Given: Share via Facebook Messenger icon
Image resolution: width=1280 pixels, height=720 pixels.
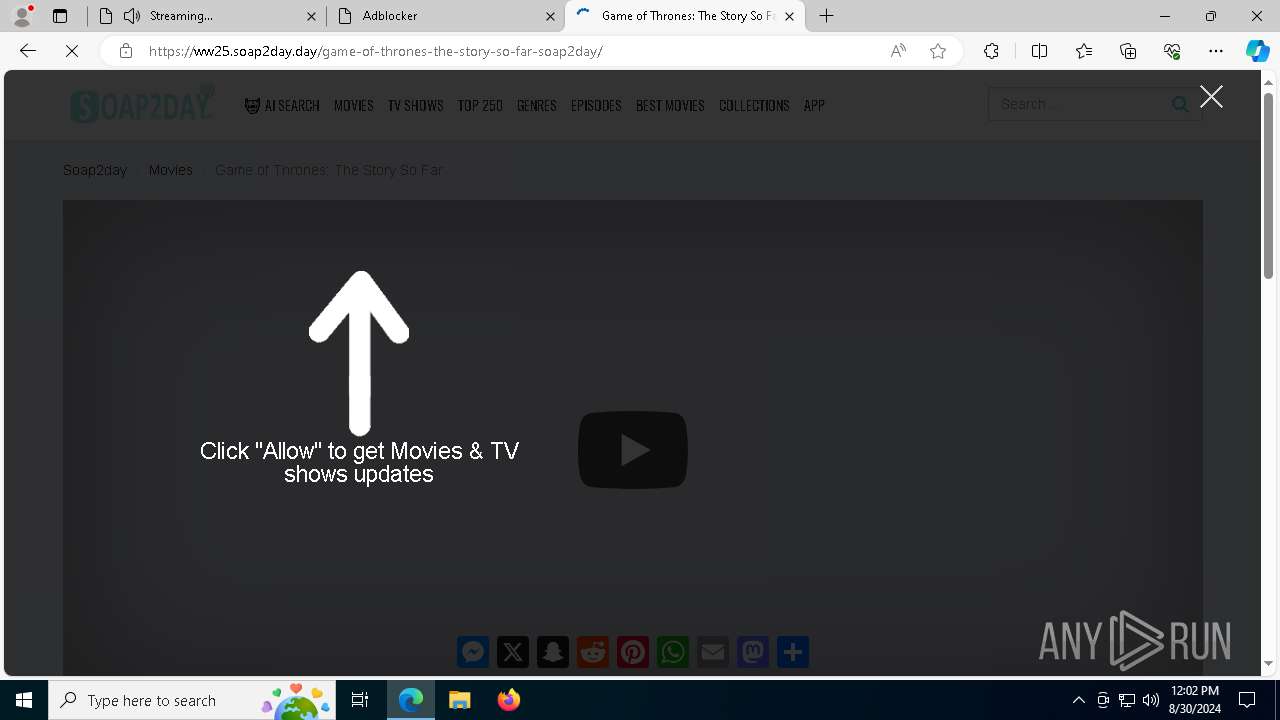Looking at the screenshot, I should 473,652.
